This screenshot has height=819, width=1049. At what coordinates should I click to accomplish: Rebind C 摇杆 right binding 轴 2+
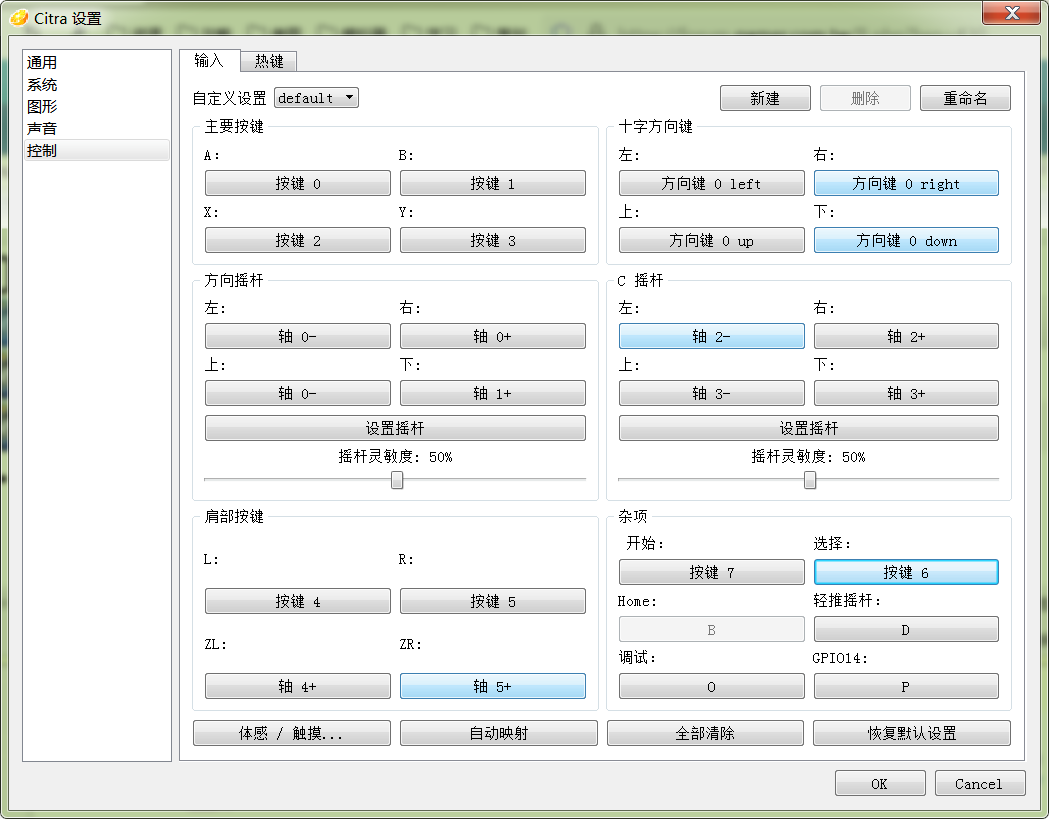(x=906, y=336)
